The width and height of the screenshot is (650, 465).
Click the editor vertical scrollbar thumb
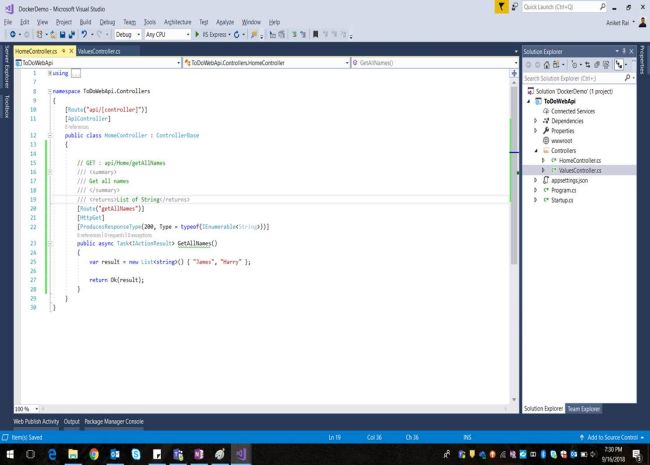[514, 174]
